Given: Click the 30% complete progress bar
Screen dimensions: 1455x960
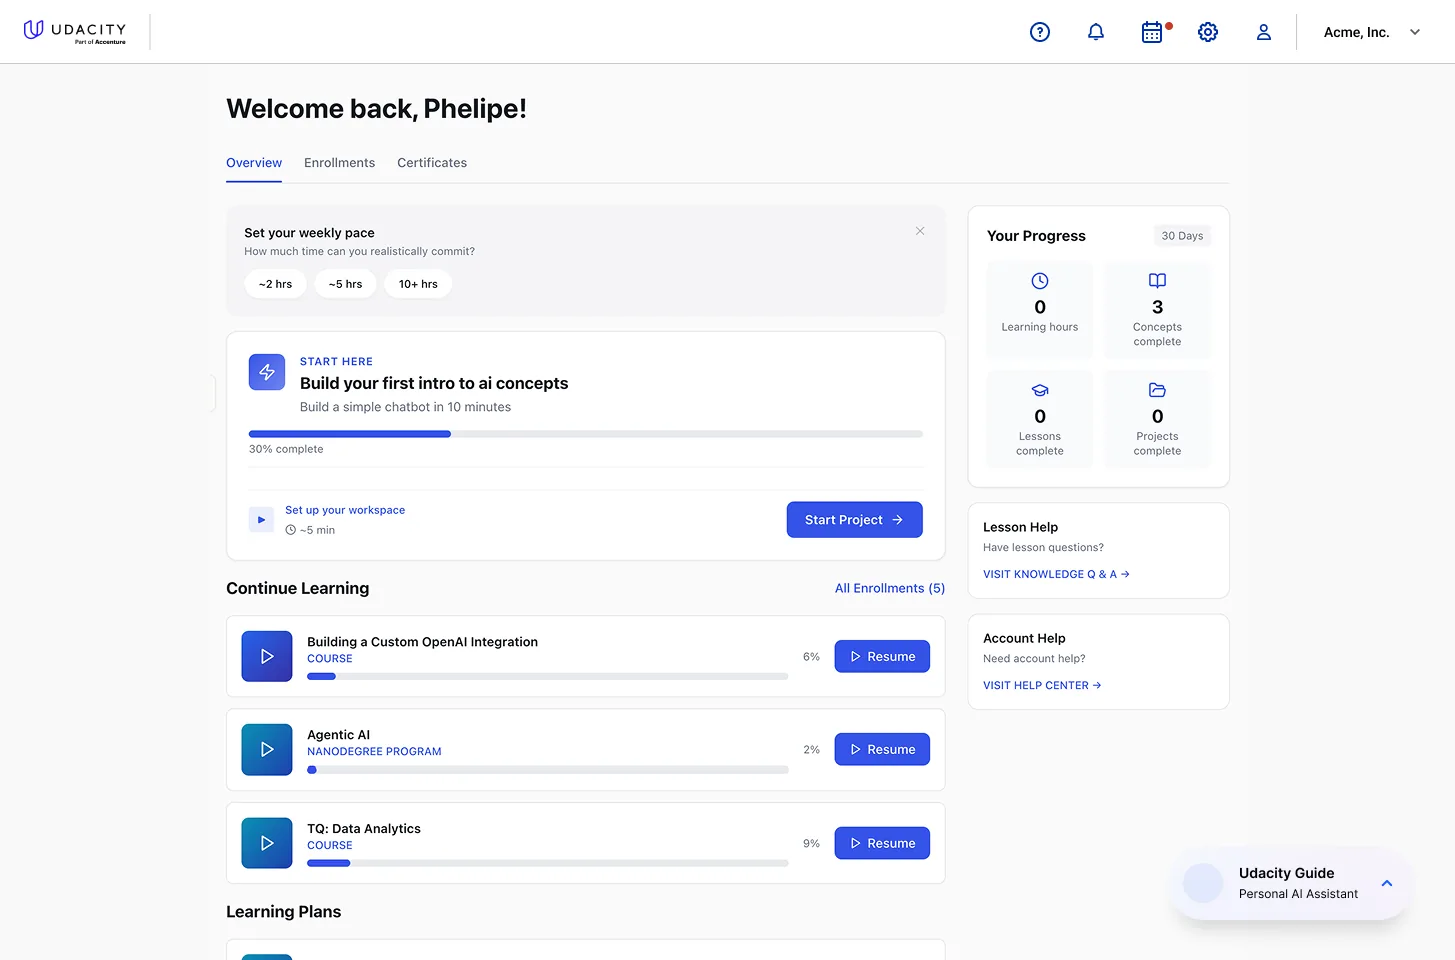Looking at the screenshot, I should [585, 434].
